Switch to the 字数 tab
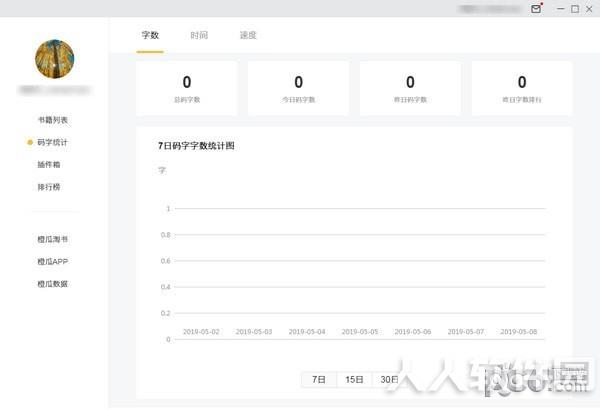This screenshot has width=600, height=409. coord(150,35)
